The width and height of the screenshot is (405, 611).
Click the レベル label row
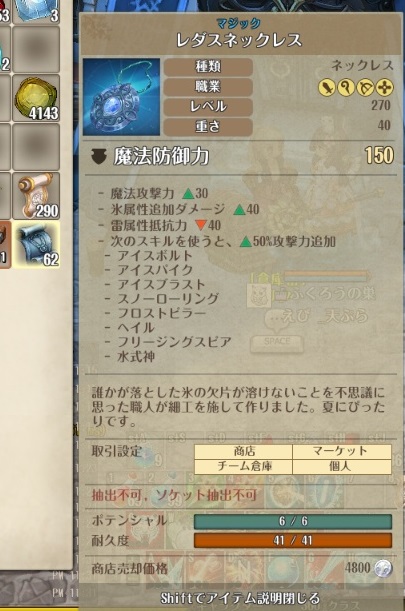pos(208,106)
